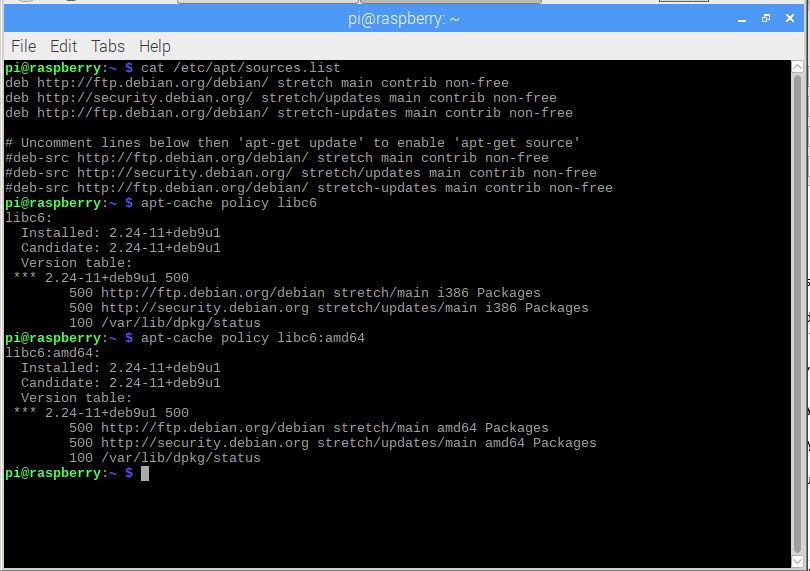
Task: Click '#deb-src http://security.debian.org/' line
Action: pyautogui.click(x=301, y=173)
